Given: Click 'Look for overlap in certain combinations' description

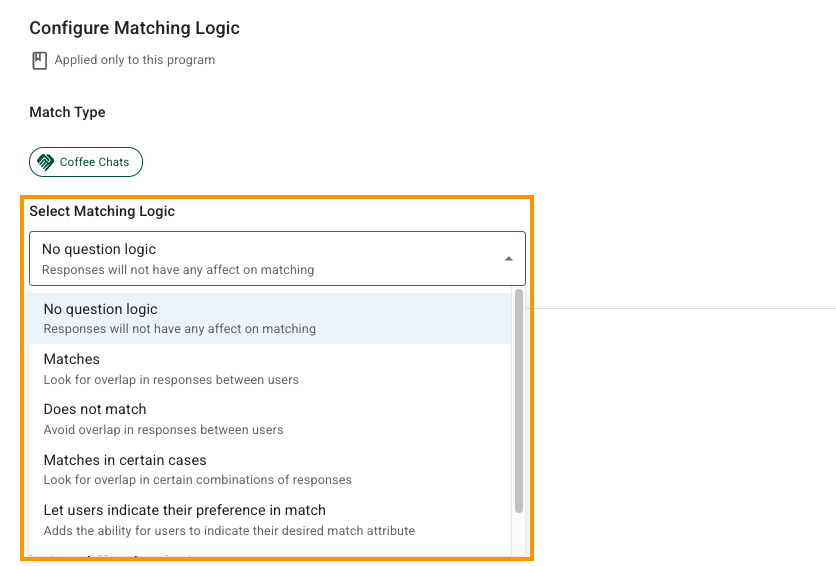Looking at the screenshot, I should point(198,480).
